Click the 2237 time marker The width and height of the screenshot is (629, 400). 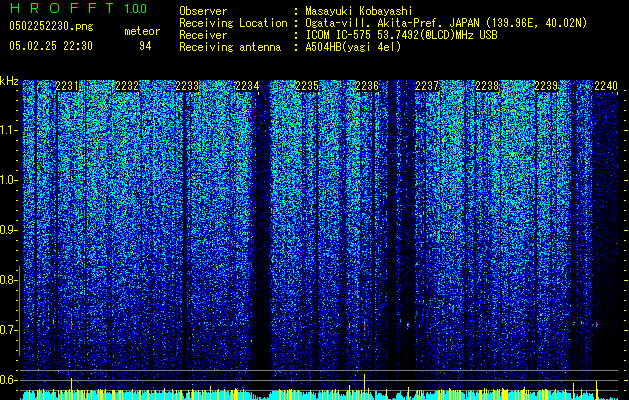(427, 86)
